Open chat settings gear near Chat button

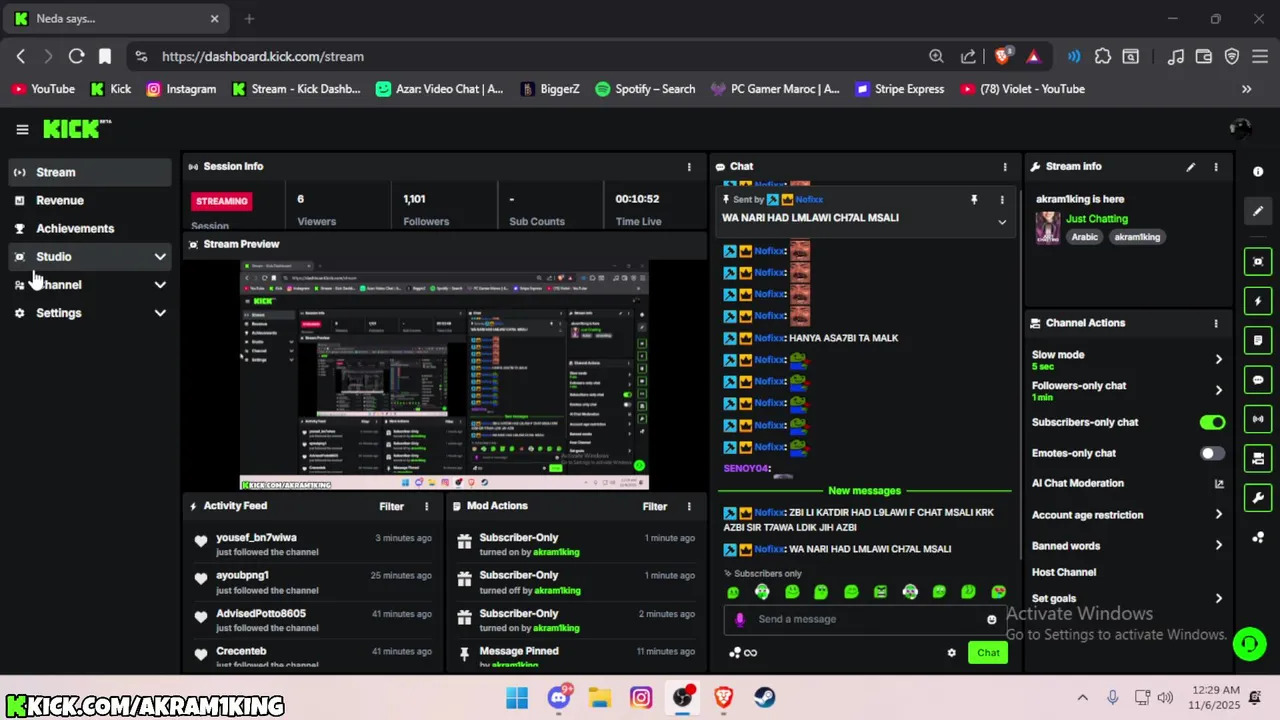coord(951,653)
